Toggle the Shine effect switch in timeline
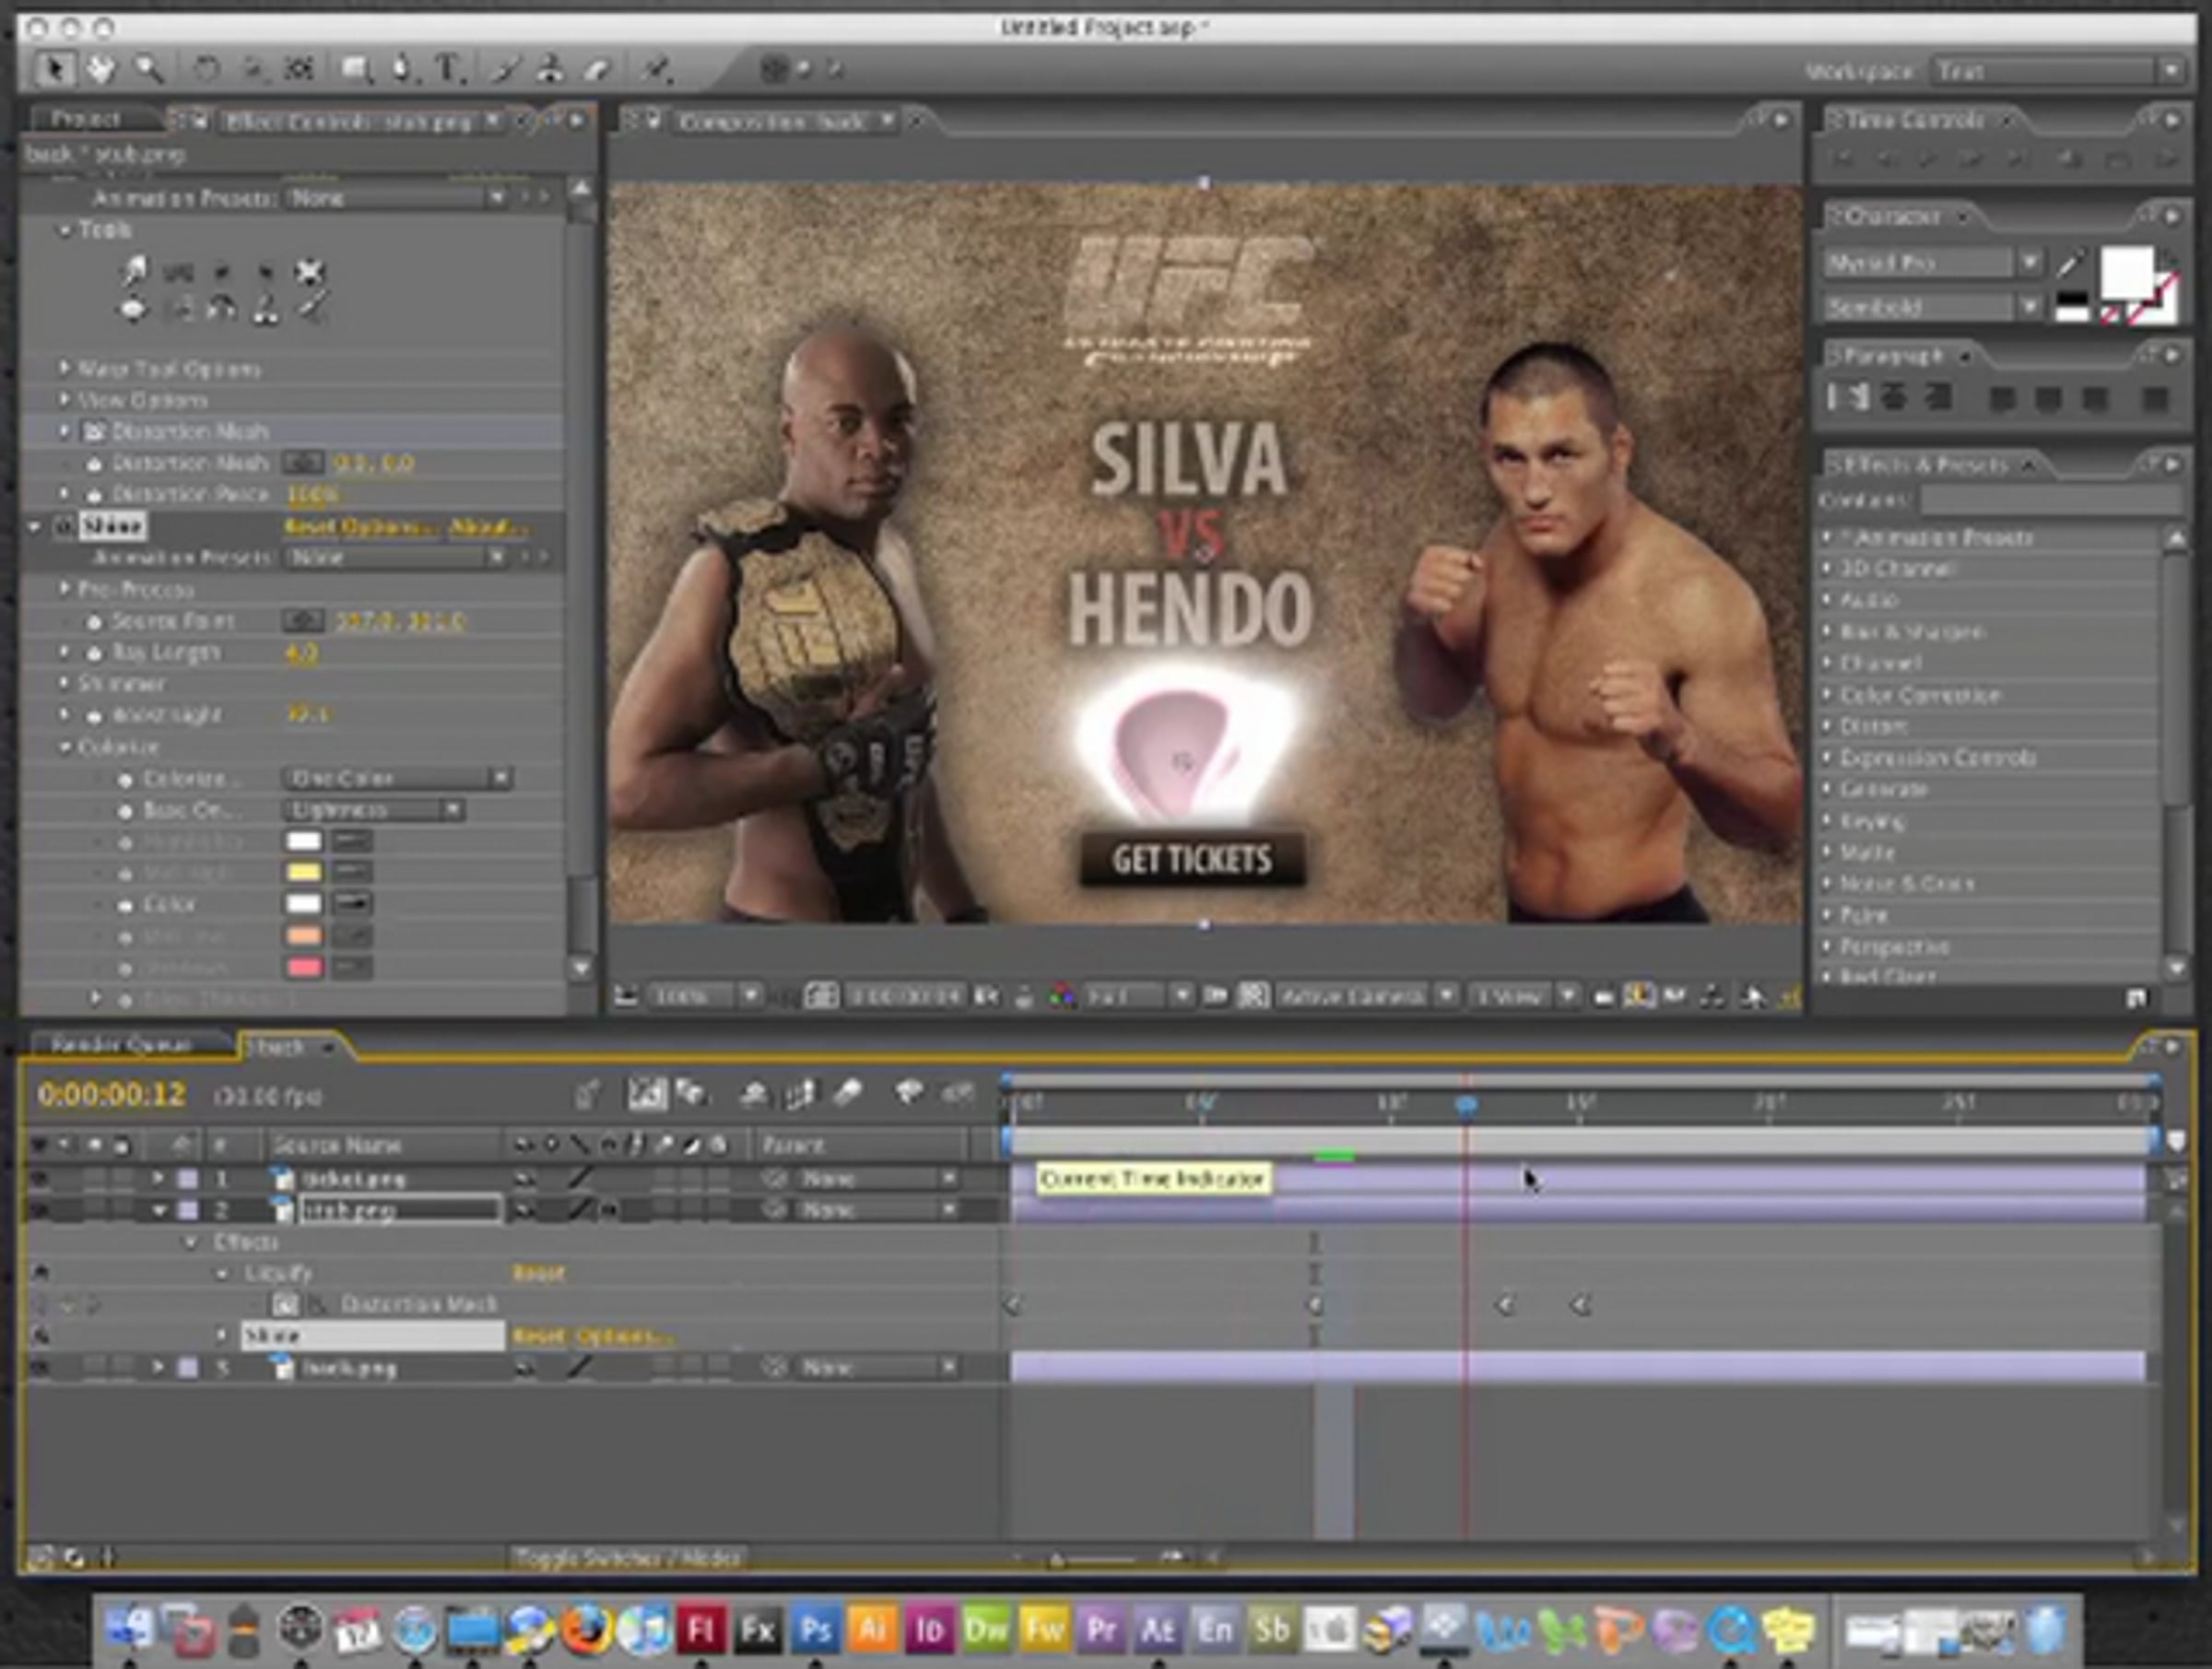The height and width of the screenshot is (1669, 2212). tap(41, 1336)
